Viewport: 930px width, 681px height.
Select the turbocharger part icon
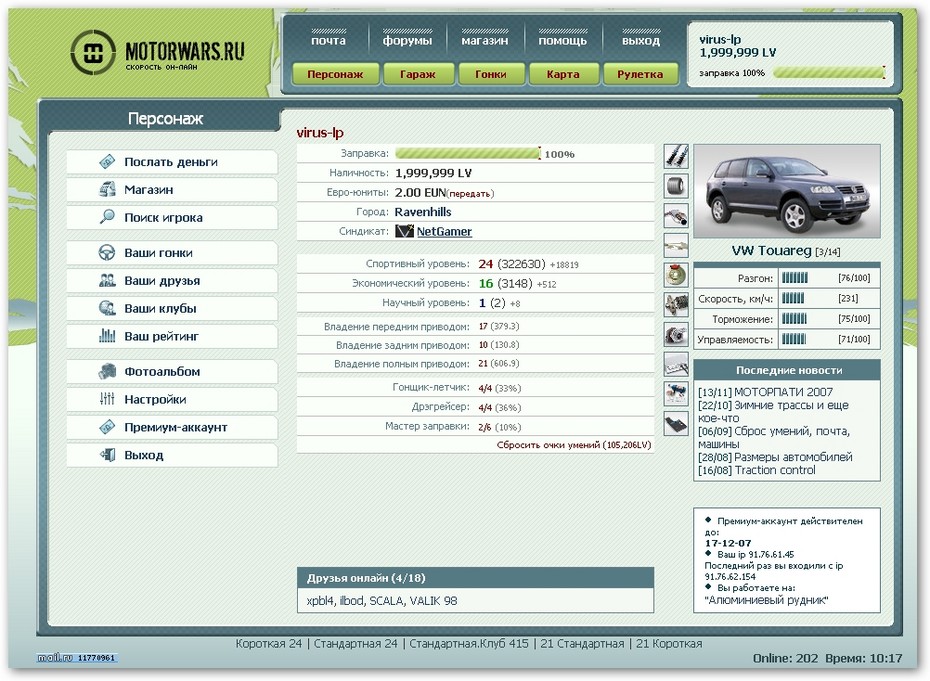click(676, 335)
